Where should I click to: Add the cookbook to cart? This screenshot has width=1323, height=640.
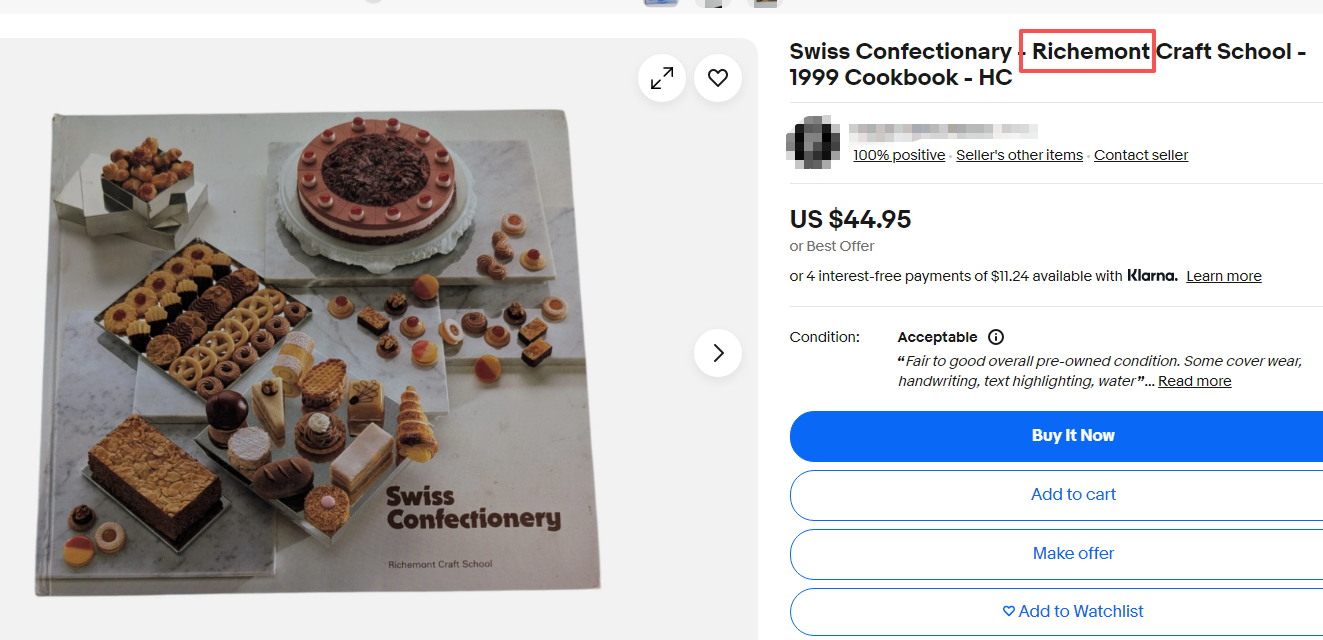1072,494
